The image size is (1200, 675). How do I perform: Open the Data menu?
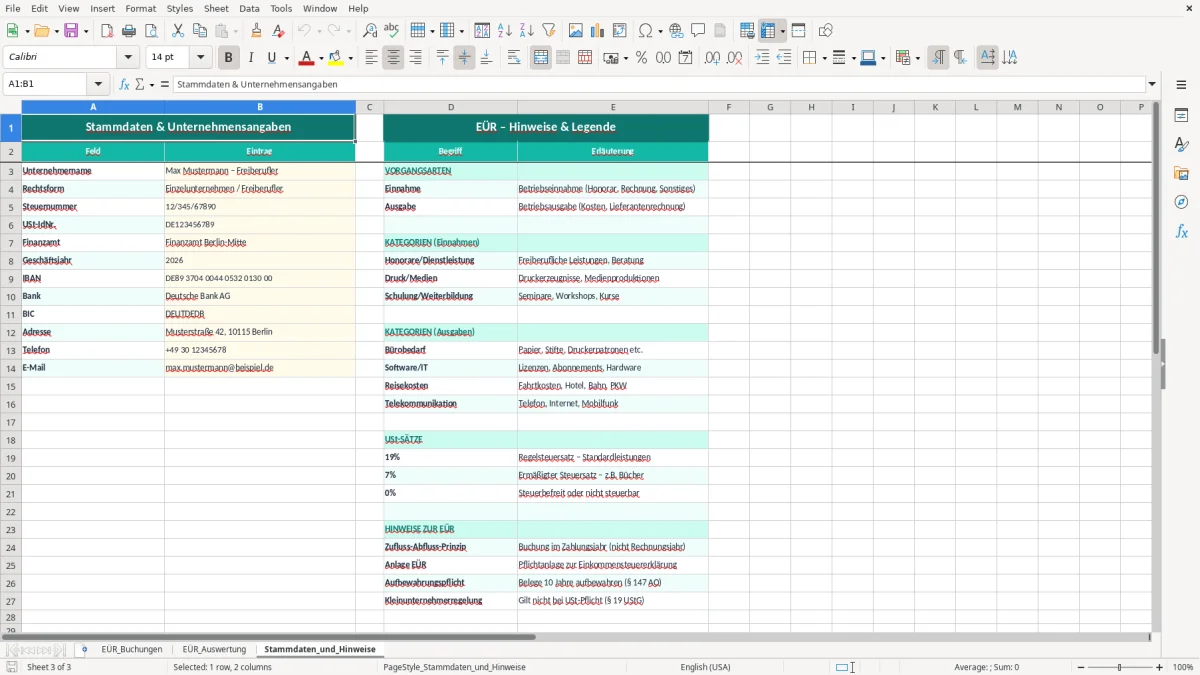pyautogui.click(x=249, y=8)
